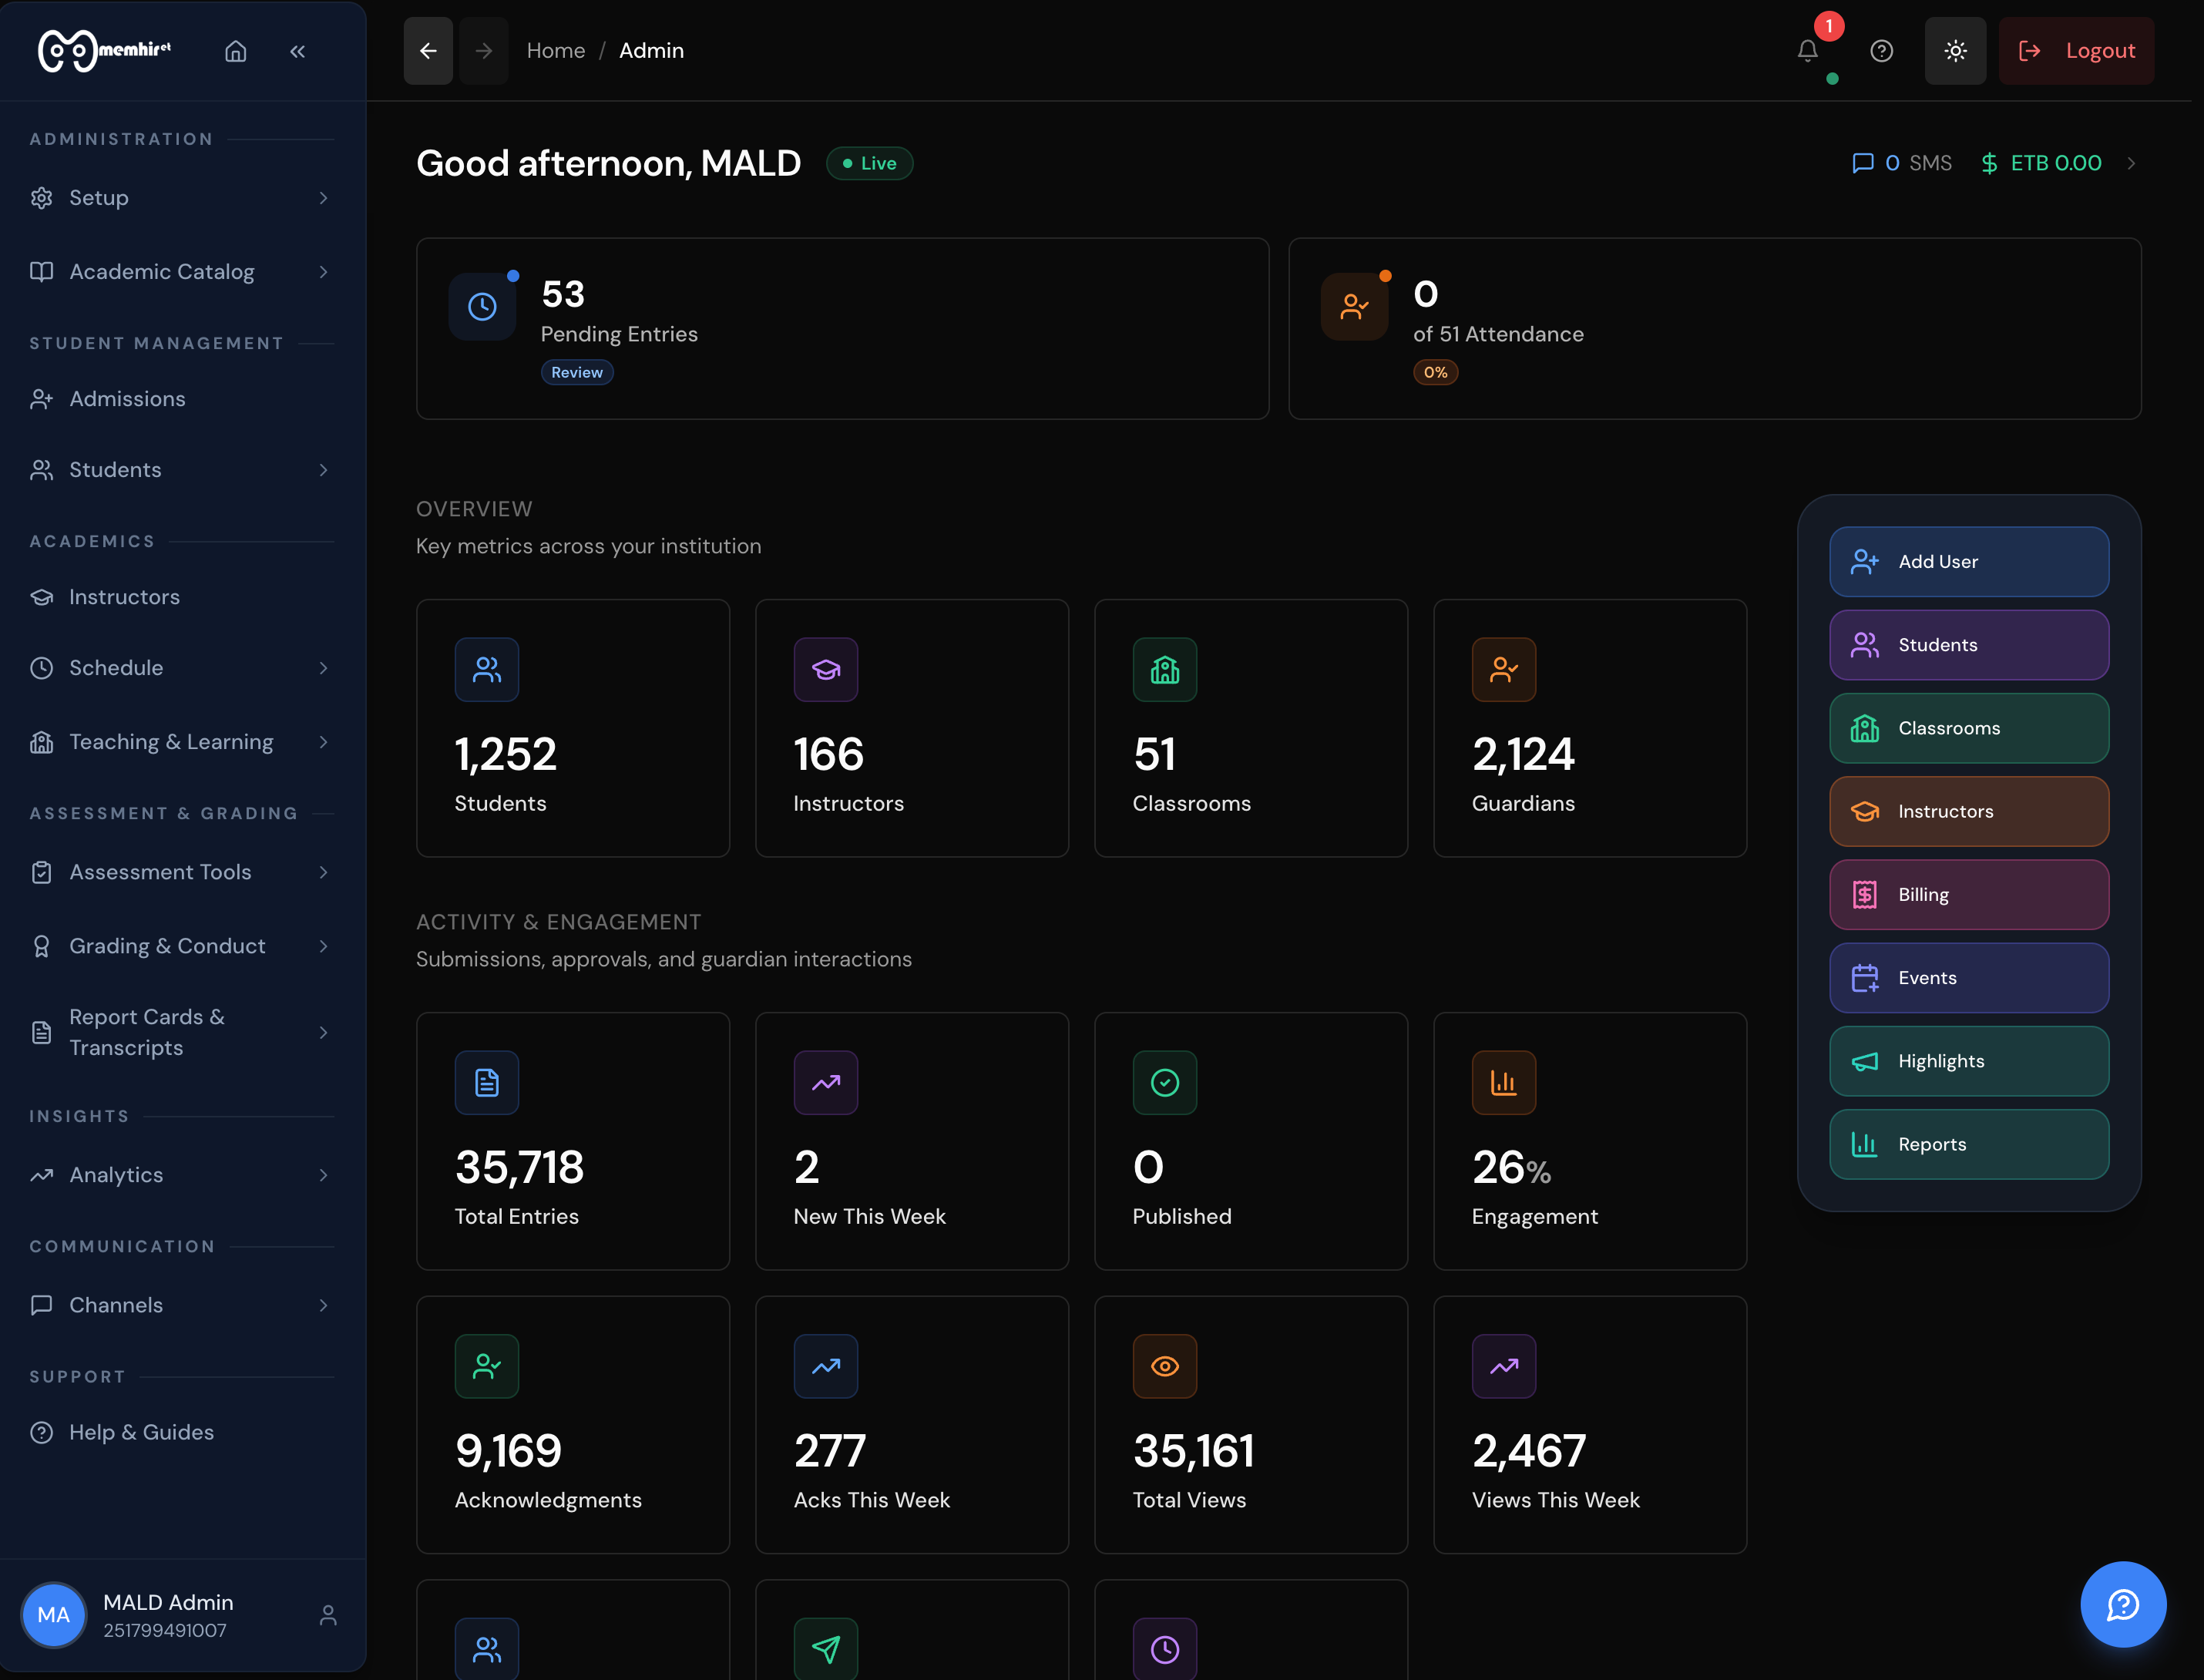
Task: Open the home icon in the sidebar
Action: 236,51
